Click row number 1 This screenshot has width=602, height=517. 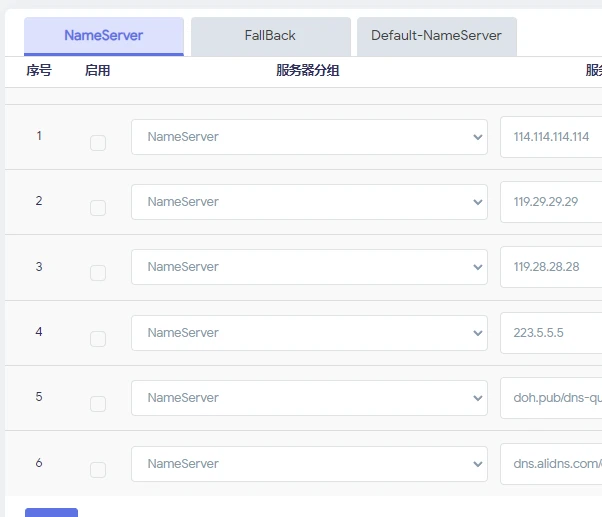tap(39, 135)
